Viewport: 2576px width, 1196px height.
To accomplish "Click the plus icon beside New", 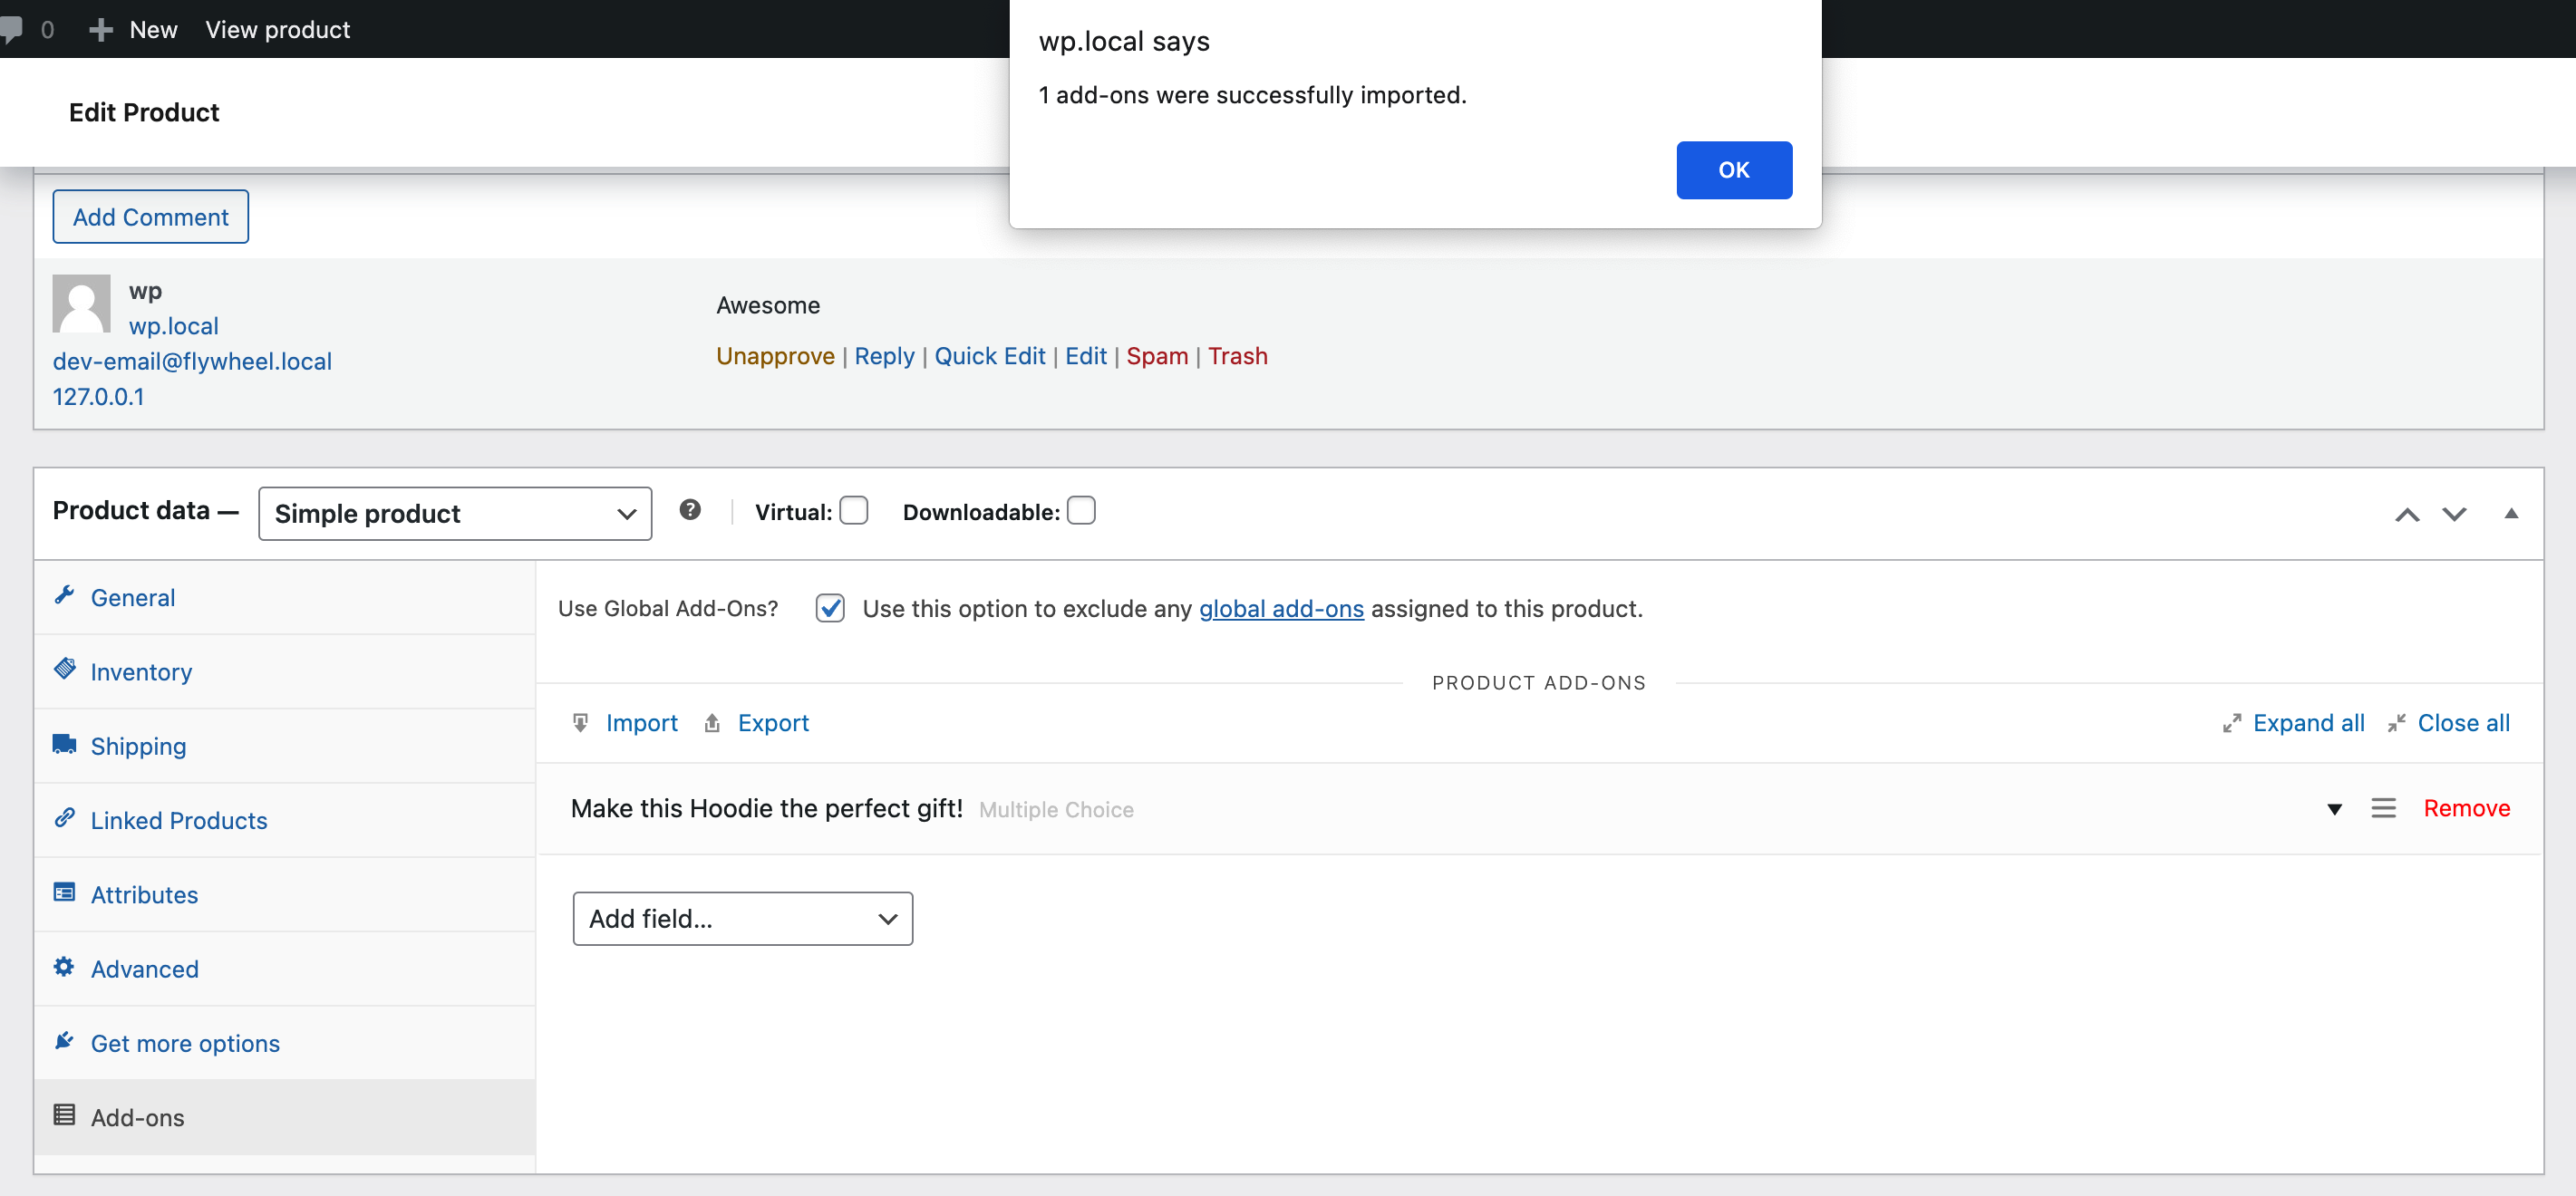I will click(100, 30).
